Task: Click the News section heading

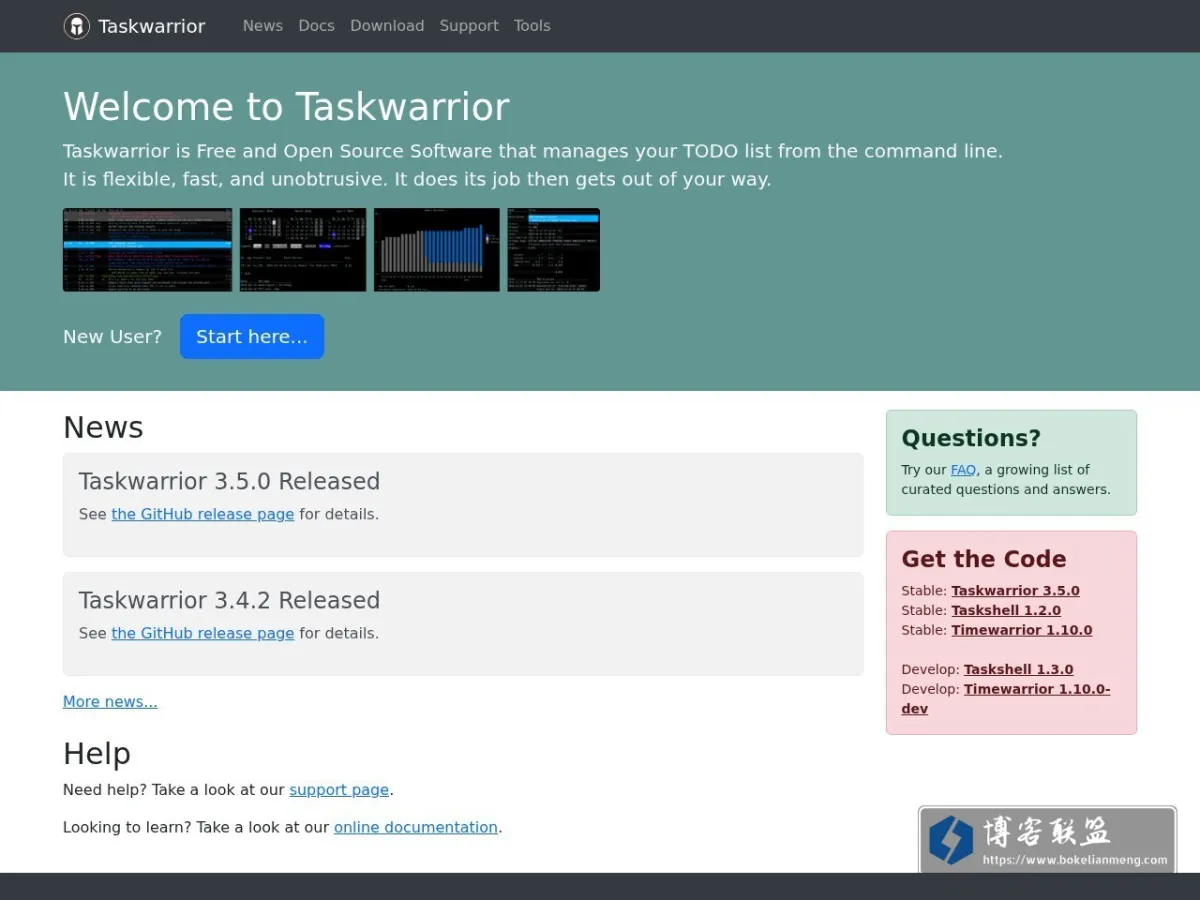Action: tap(103, 427)
